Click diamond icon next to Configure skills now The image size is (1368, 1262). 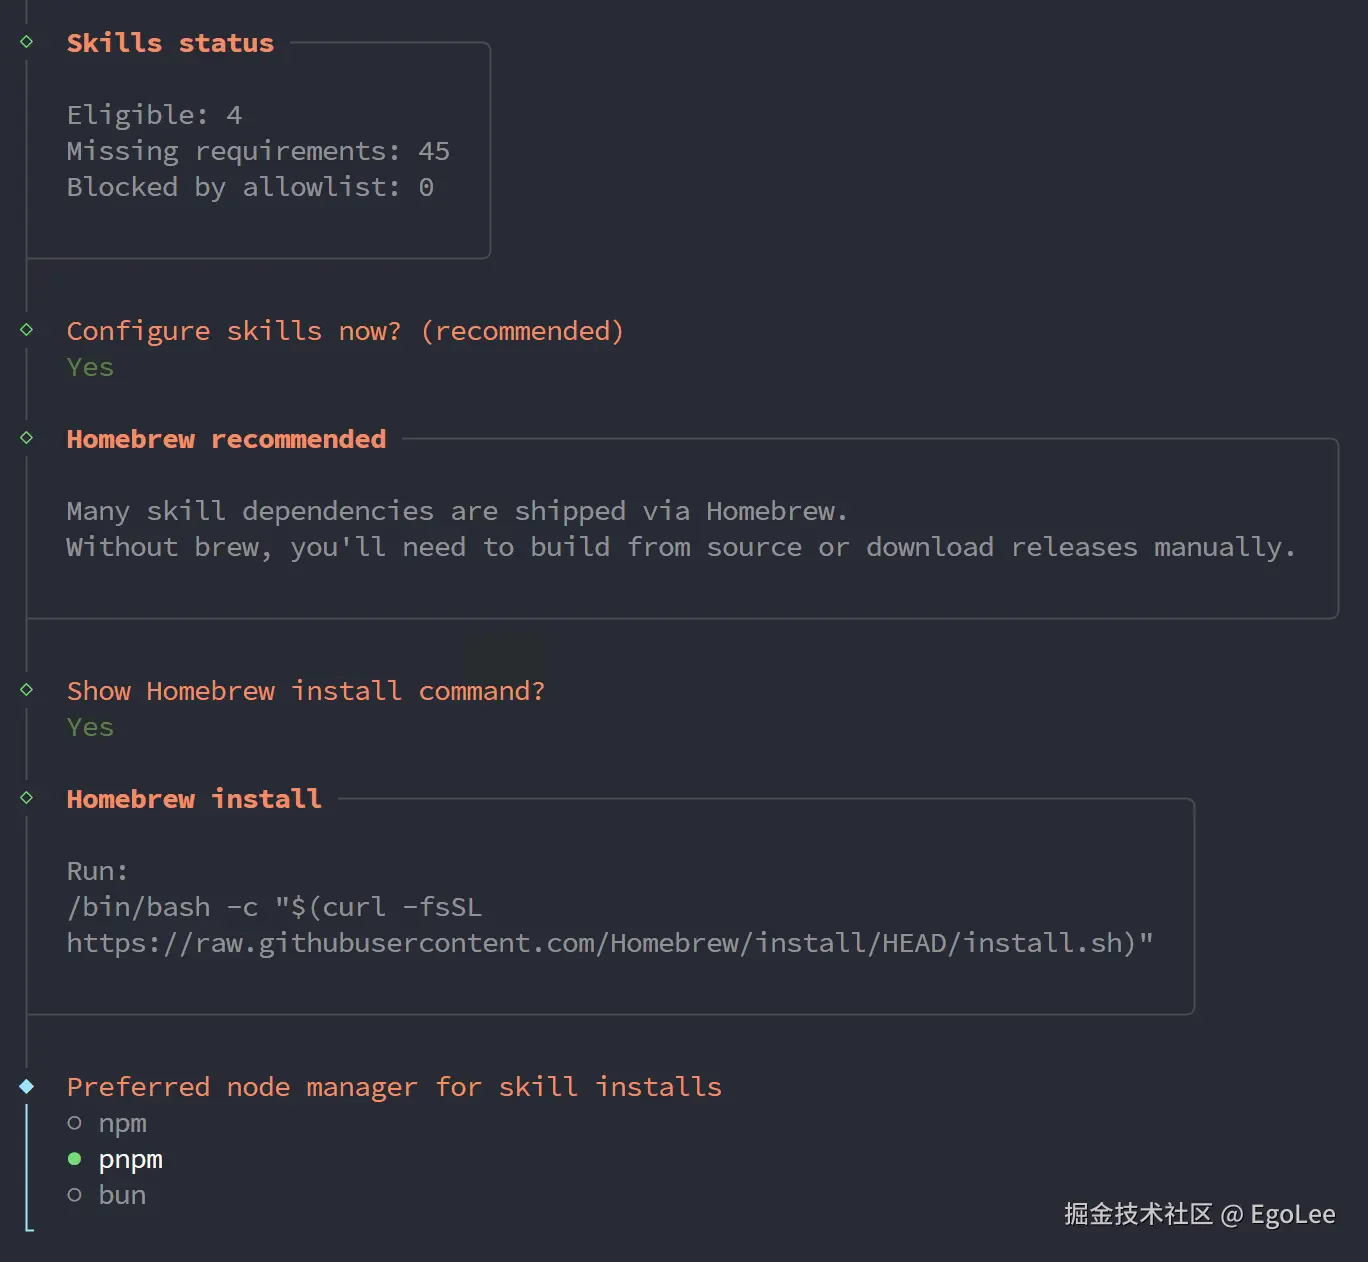click(x=27, y=330)
